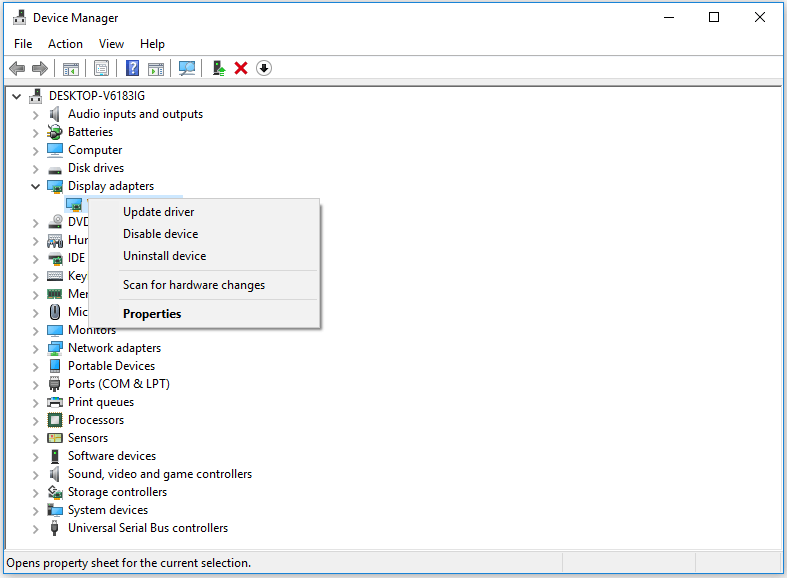Click the Action Pane toolbar icon
Viewport: 787px width, 578px height.
(x=156, y=69)
